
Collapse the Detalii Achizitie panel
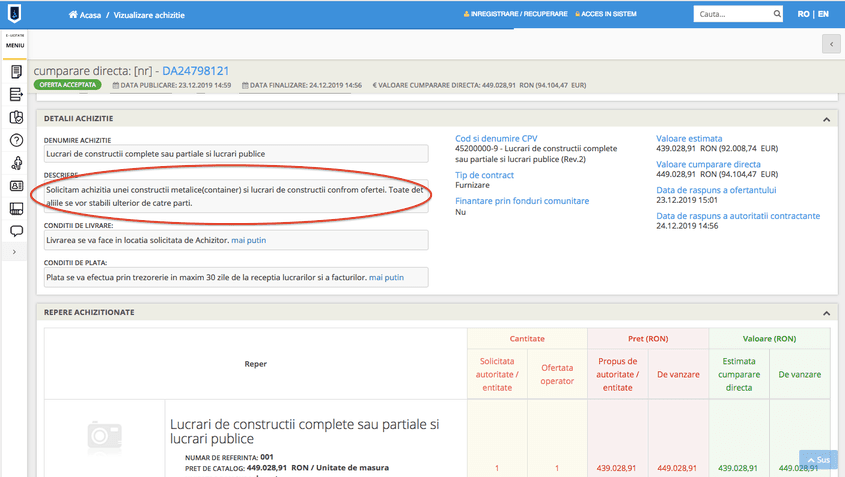click(x=827, y=119)
